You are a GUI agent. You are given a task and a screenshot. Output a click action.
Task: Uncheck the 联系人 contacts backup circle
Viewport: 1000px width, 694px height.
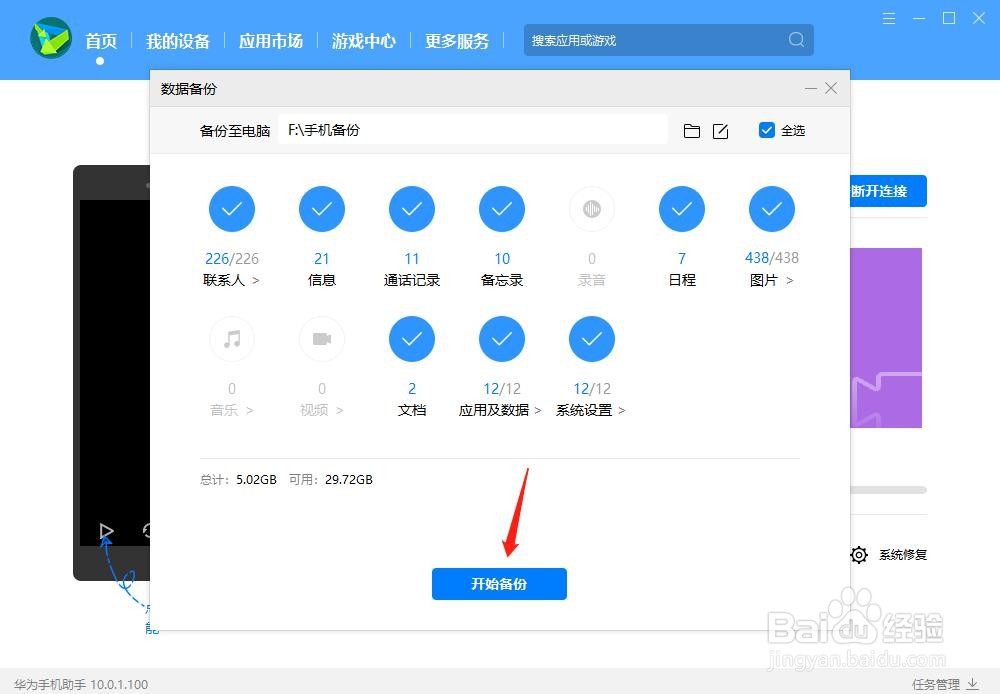pos(232,209)
